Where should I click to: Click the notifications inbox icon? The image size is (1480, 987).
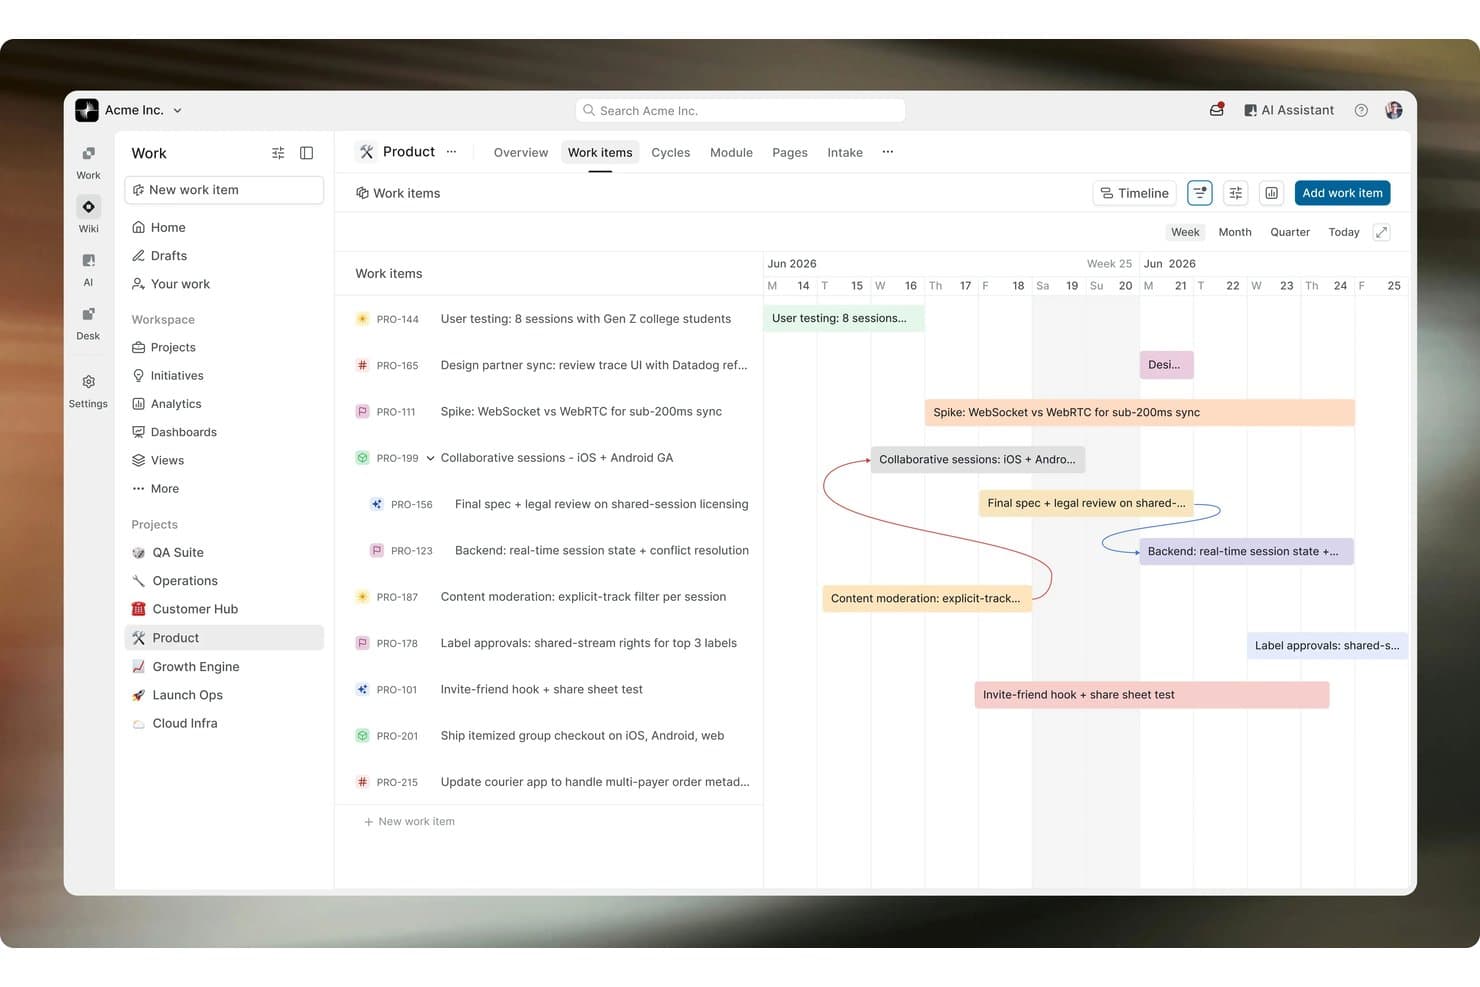coord(1217,110)
